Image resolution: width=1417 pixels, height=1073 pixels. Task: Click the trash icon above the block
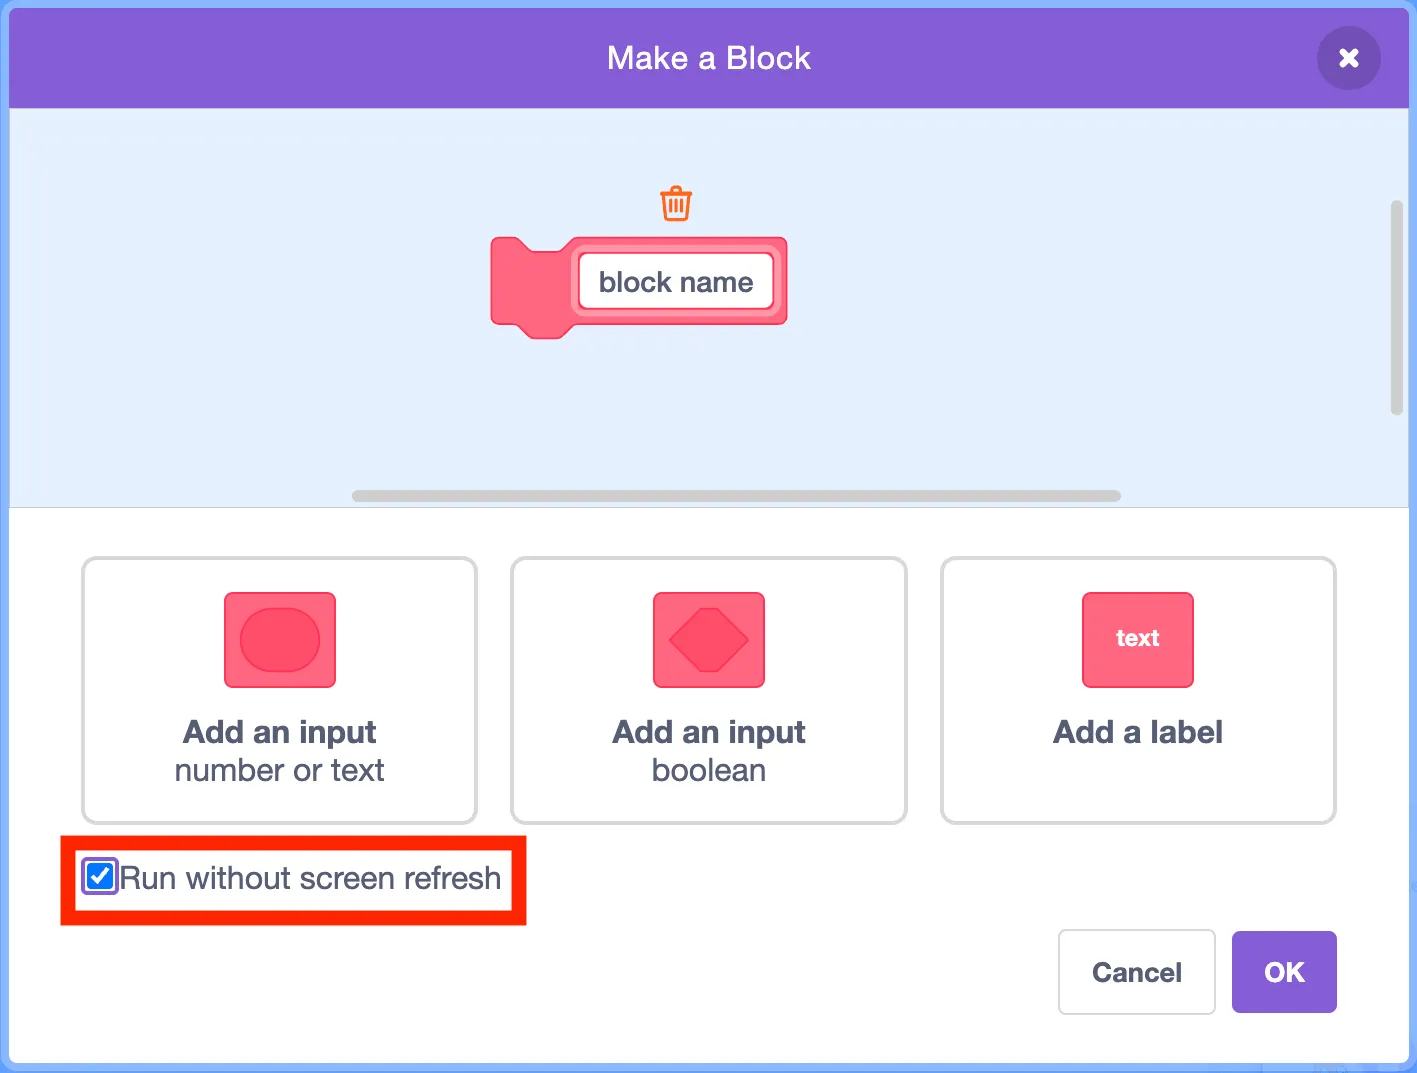pos(676,203)
